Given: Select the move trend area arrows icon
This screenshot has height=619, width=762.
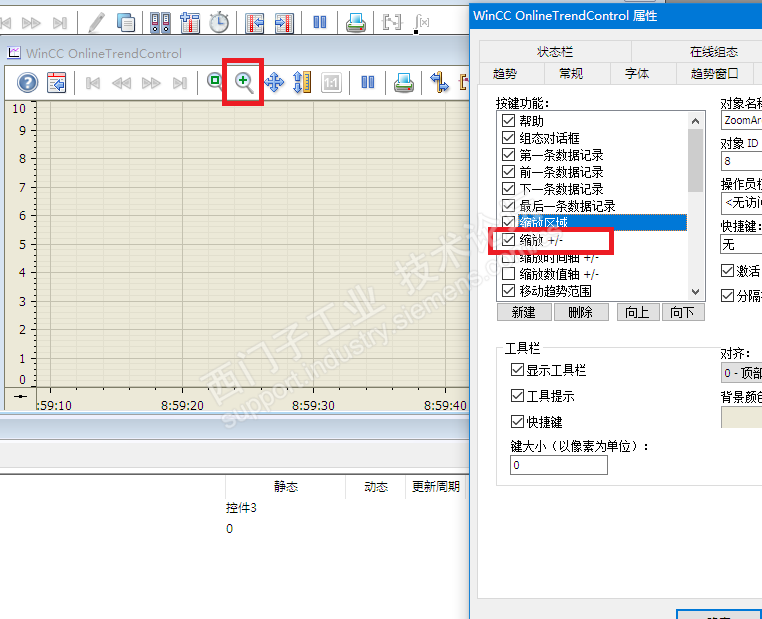Looking at the screenshot, I should (274, 83).
